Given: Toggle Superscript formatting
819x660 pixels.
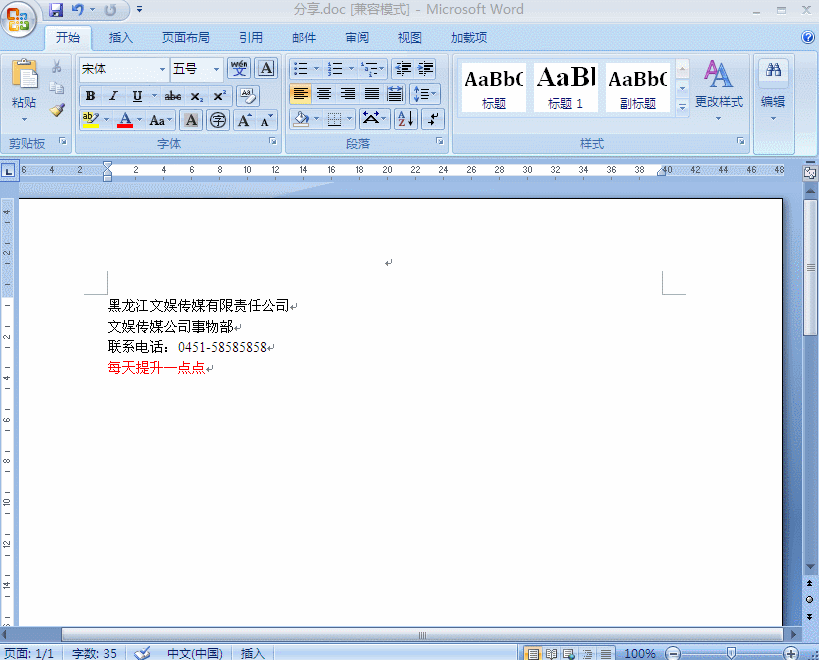Looking at the screenshot, I should coord(219,96).
